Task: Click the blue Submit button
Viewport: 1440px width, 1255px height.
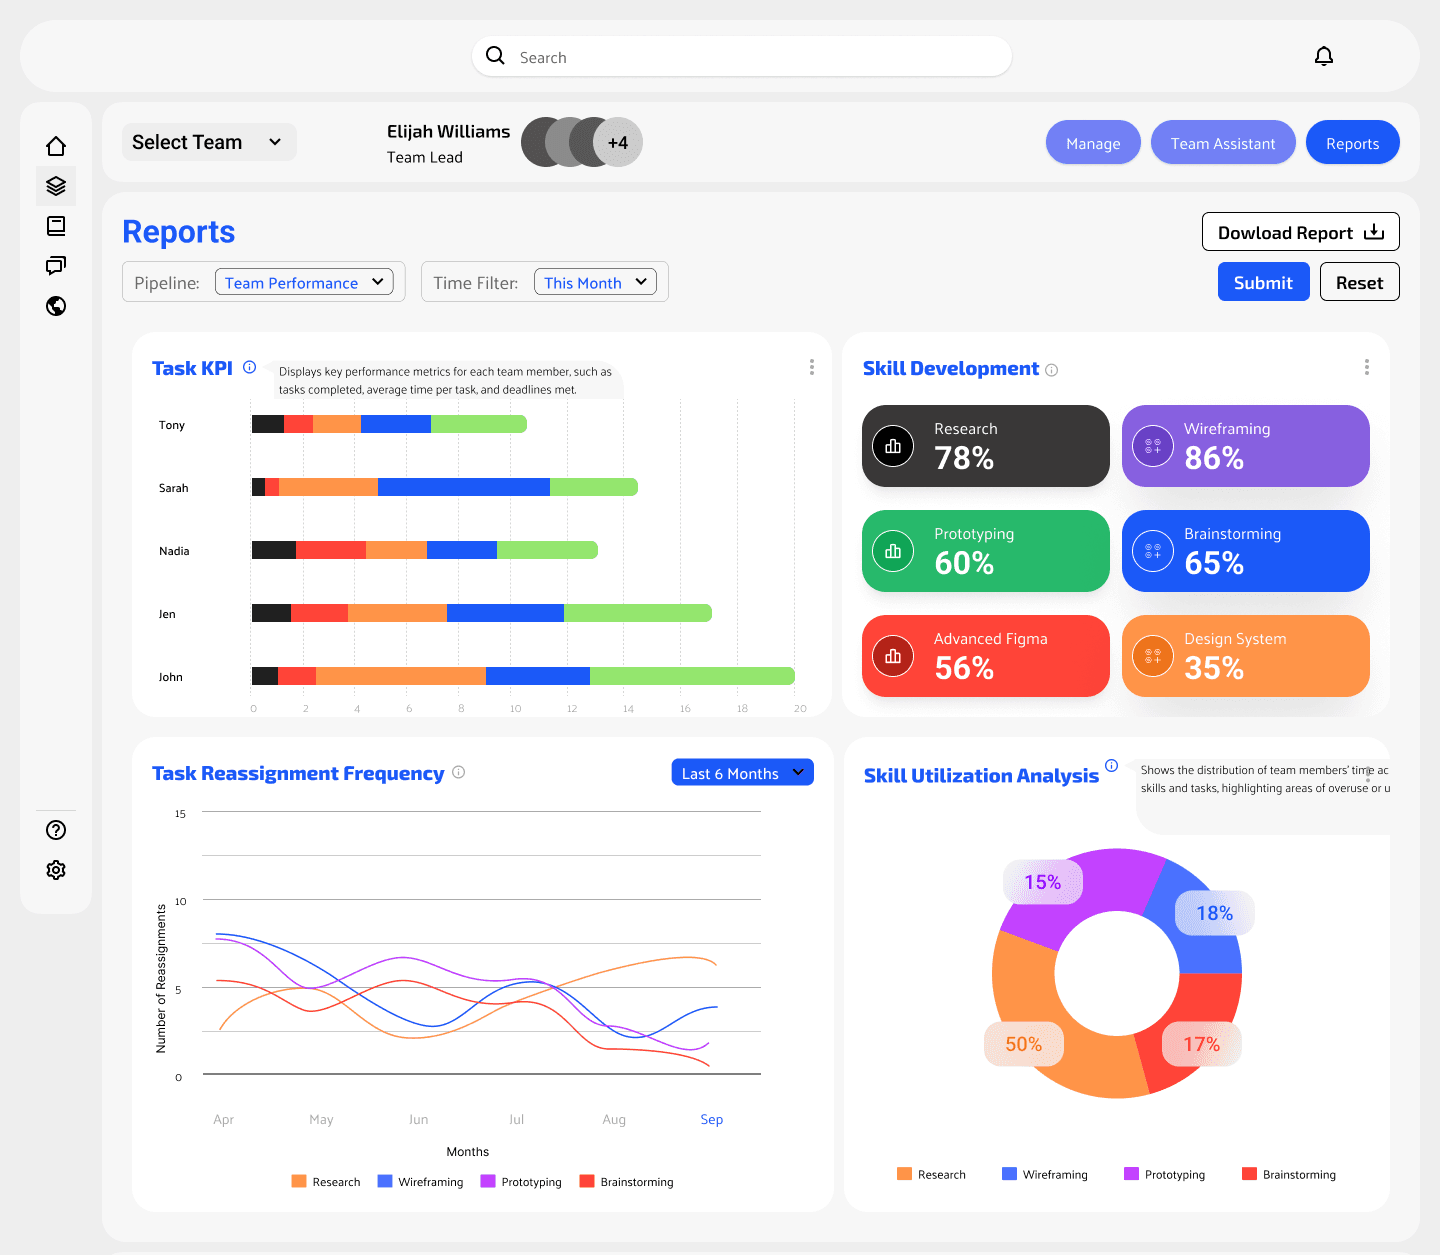Action: (x=1262, y=282)
